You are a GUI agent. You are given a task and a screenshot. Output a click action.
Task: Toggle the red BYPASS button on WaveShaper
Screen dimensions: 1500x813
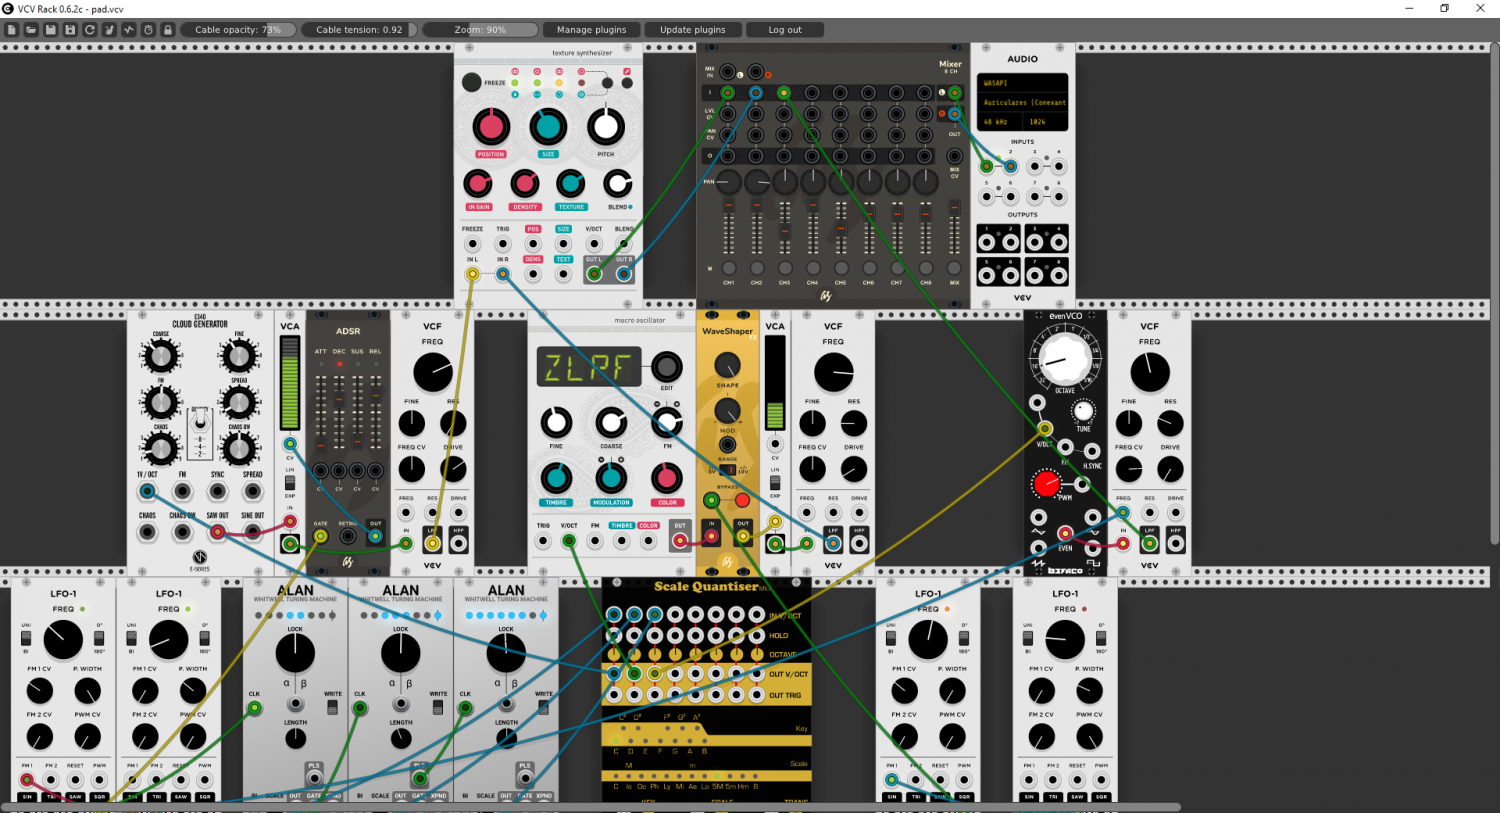[742, 500]
